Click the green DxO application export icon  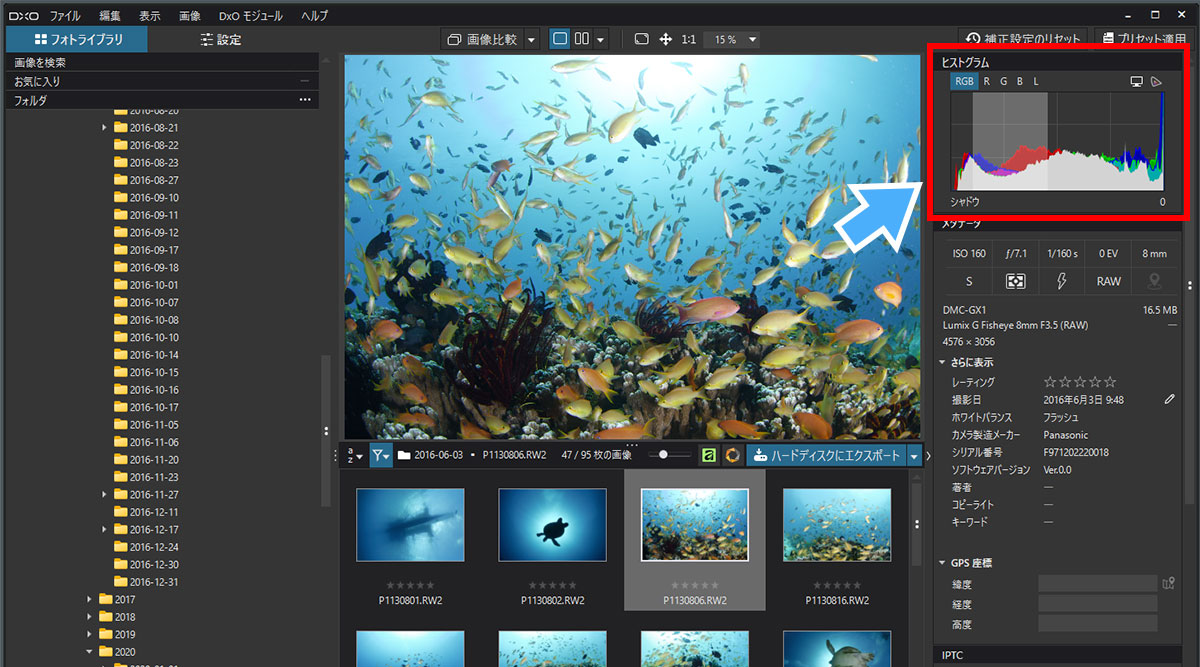coord(708,455)
